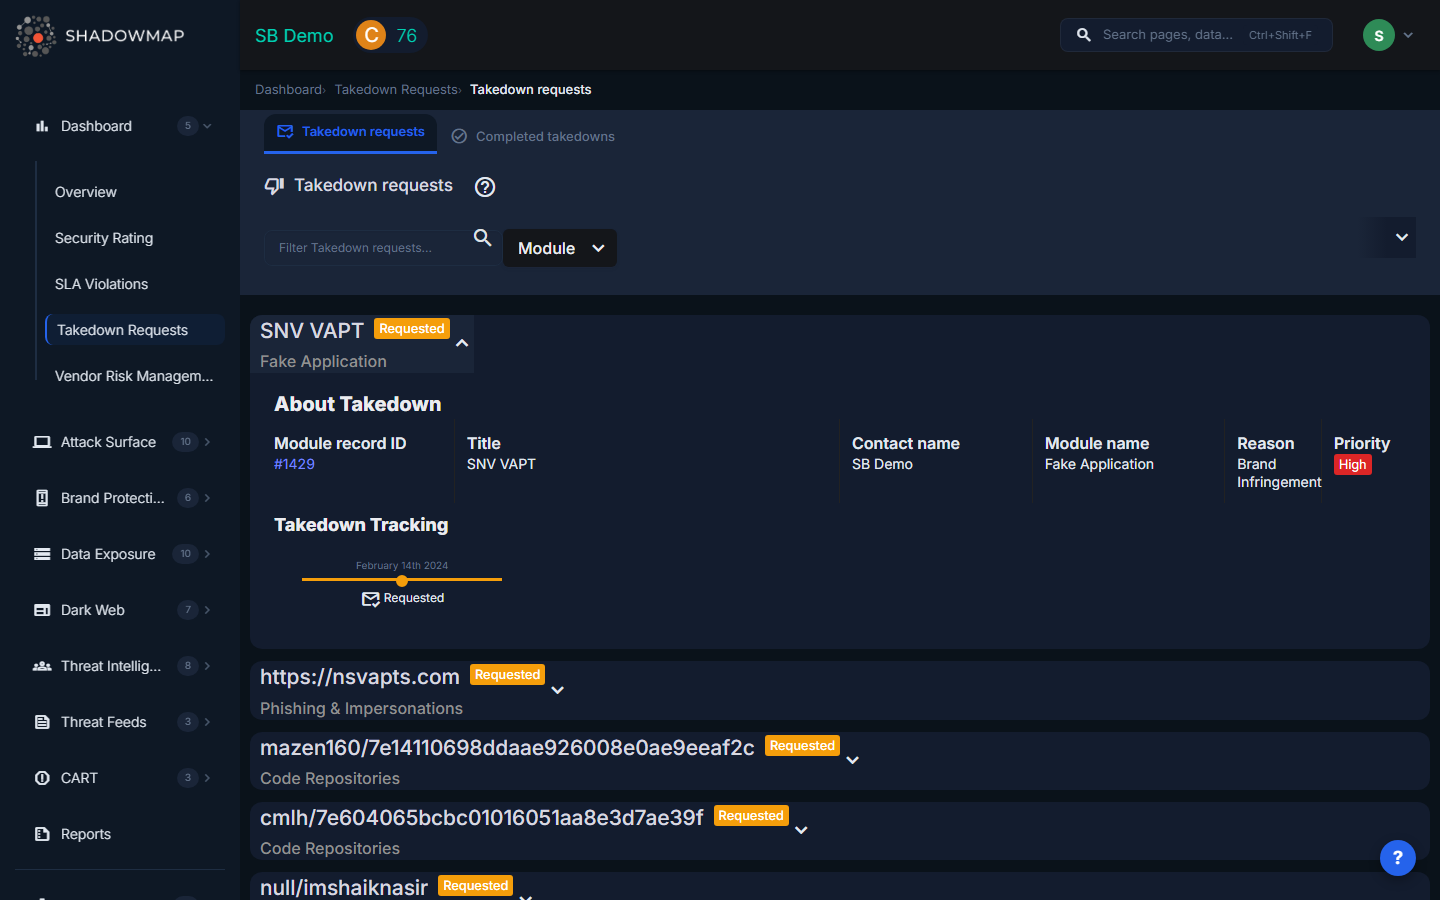1440x900 pixels.
Task: Open the Reports sidebar item
Action: (x=85, y=834)
